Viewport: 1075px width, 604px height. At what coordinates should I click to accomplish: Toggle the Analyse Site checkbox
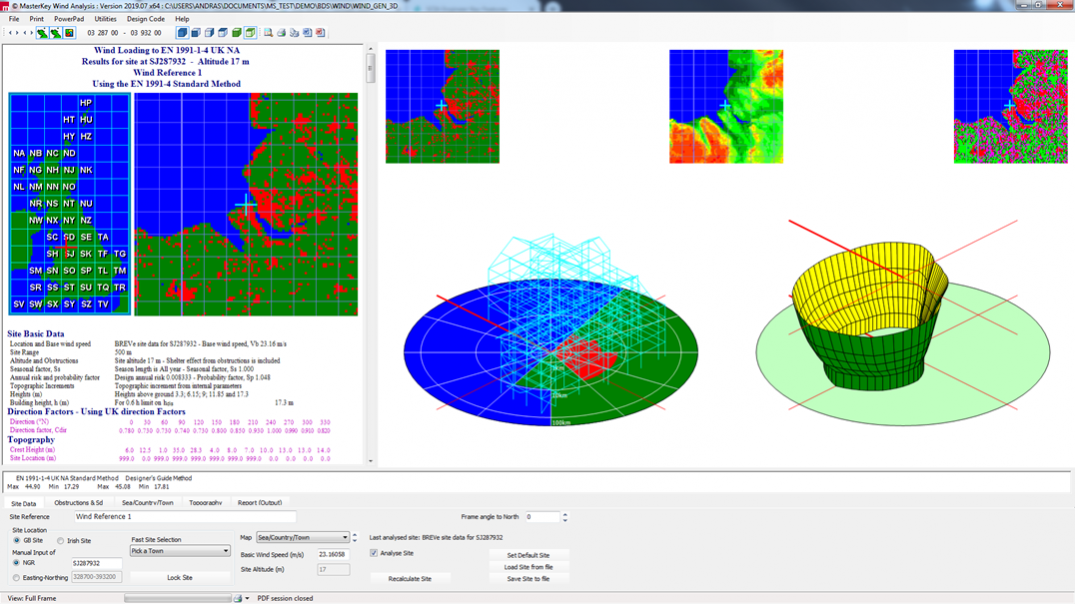tap(374, 553)
